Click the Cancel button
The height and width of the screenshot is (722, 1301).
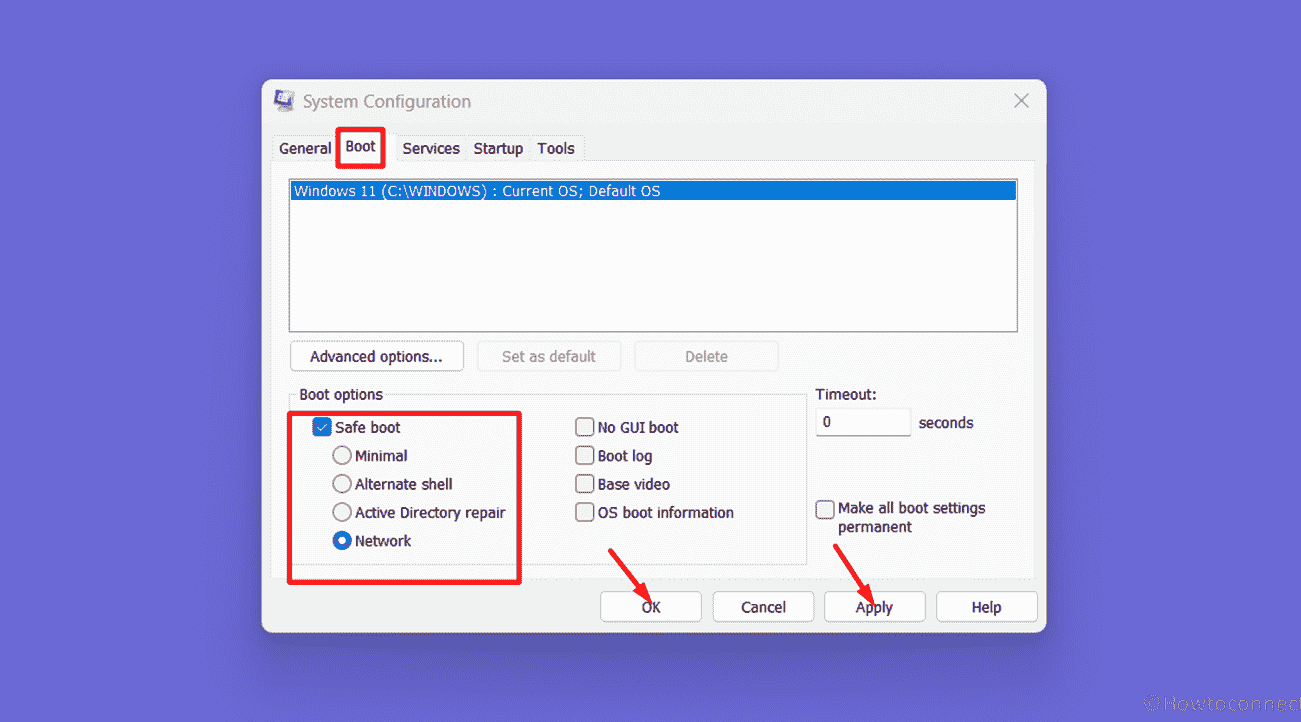763,607
